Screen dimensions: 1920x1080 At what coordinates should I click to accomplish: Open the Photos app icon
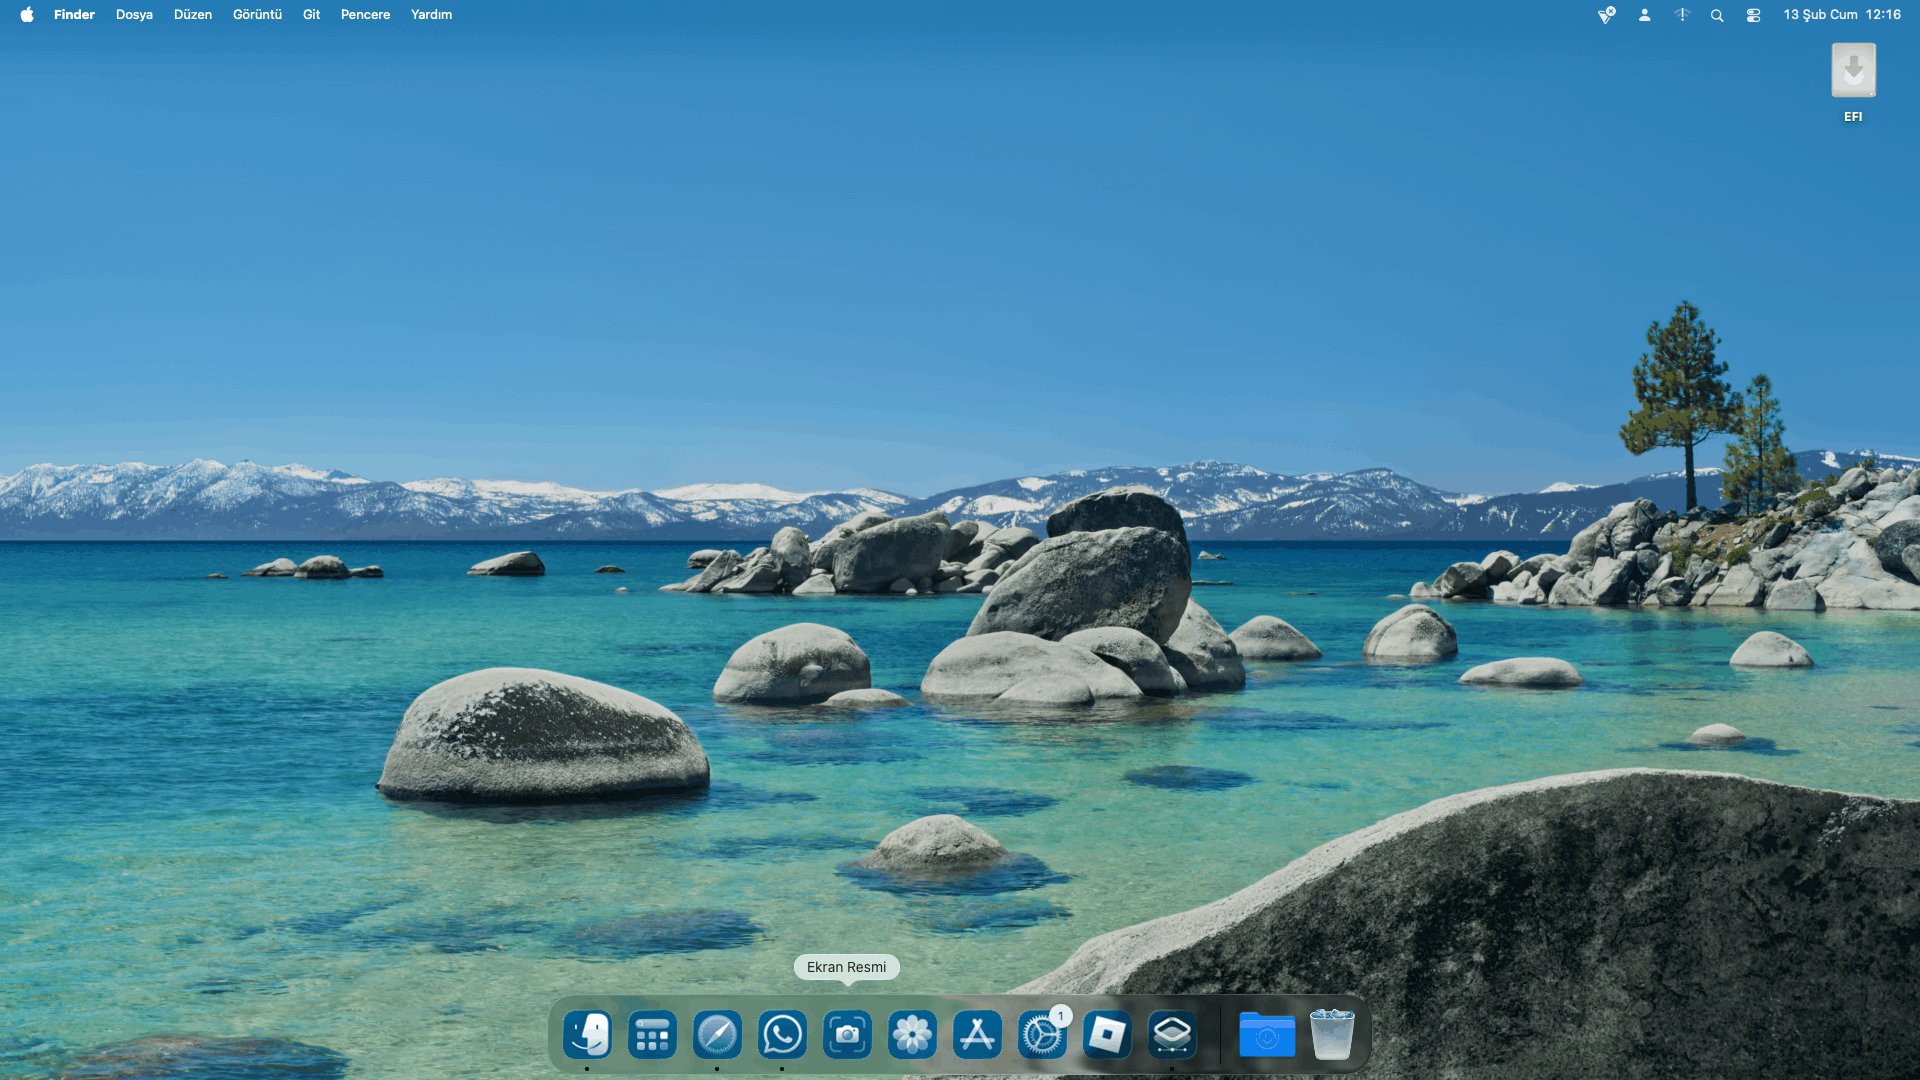tap(912, 1034)
